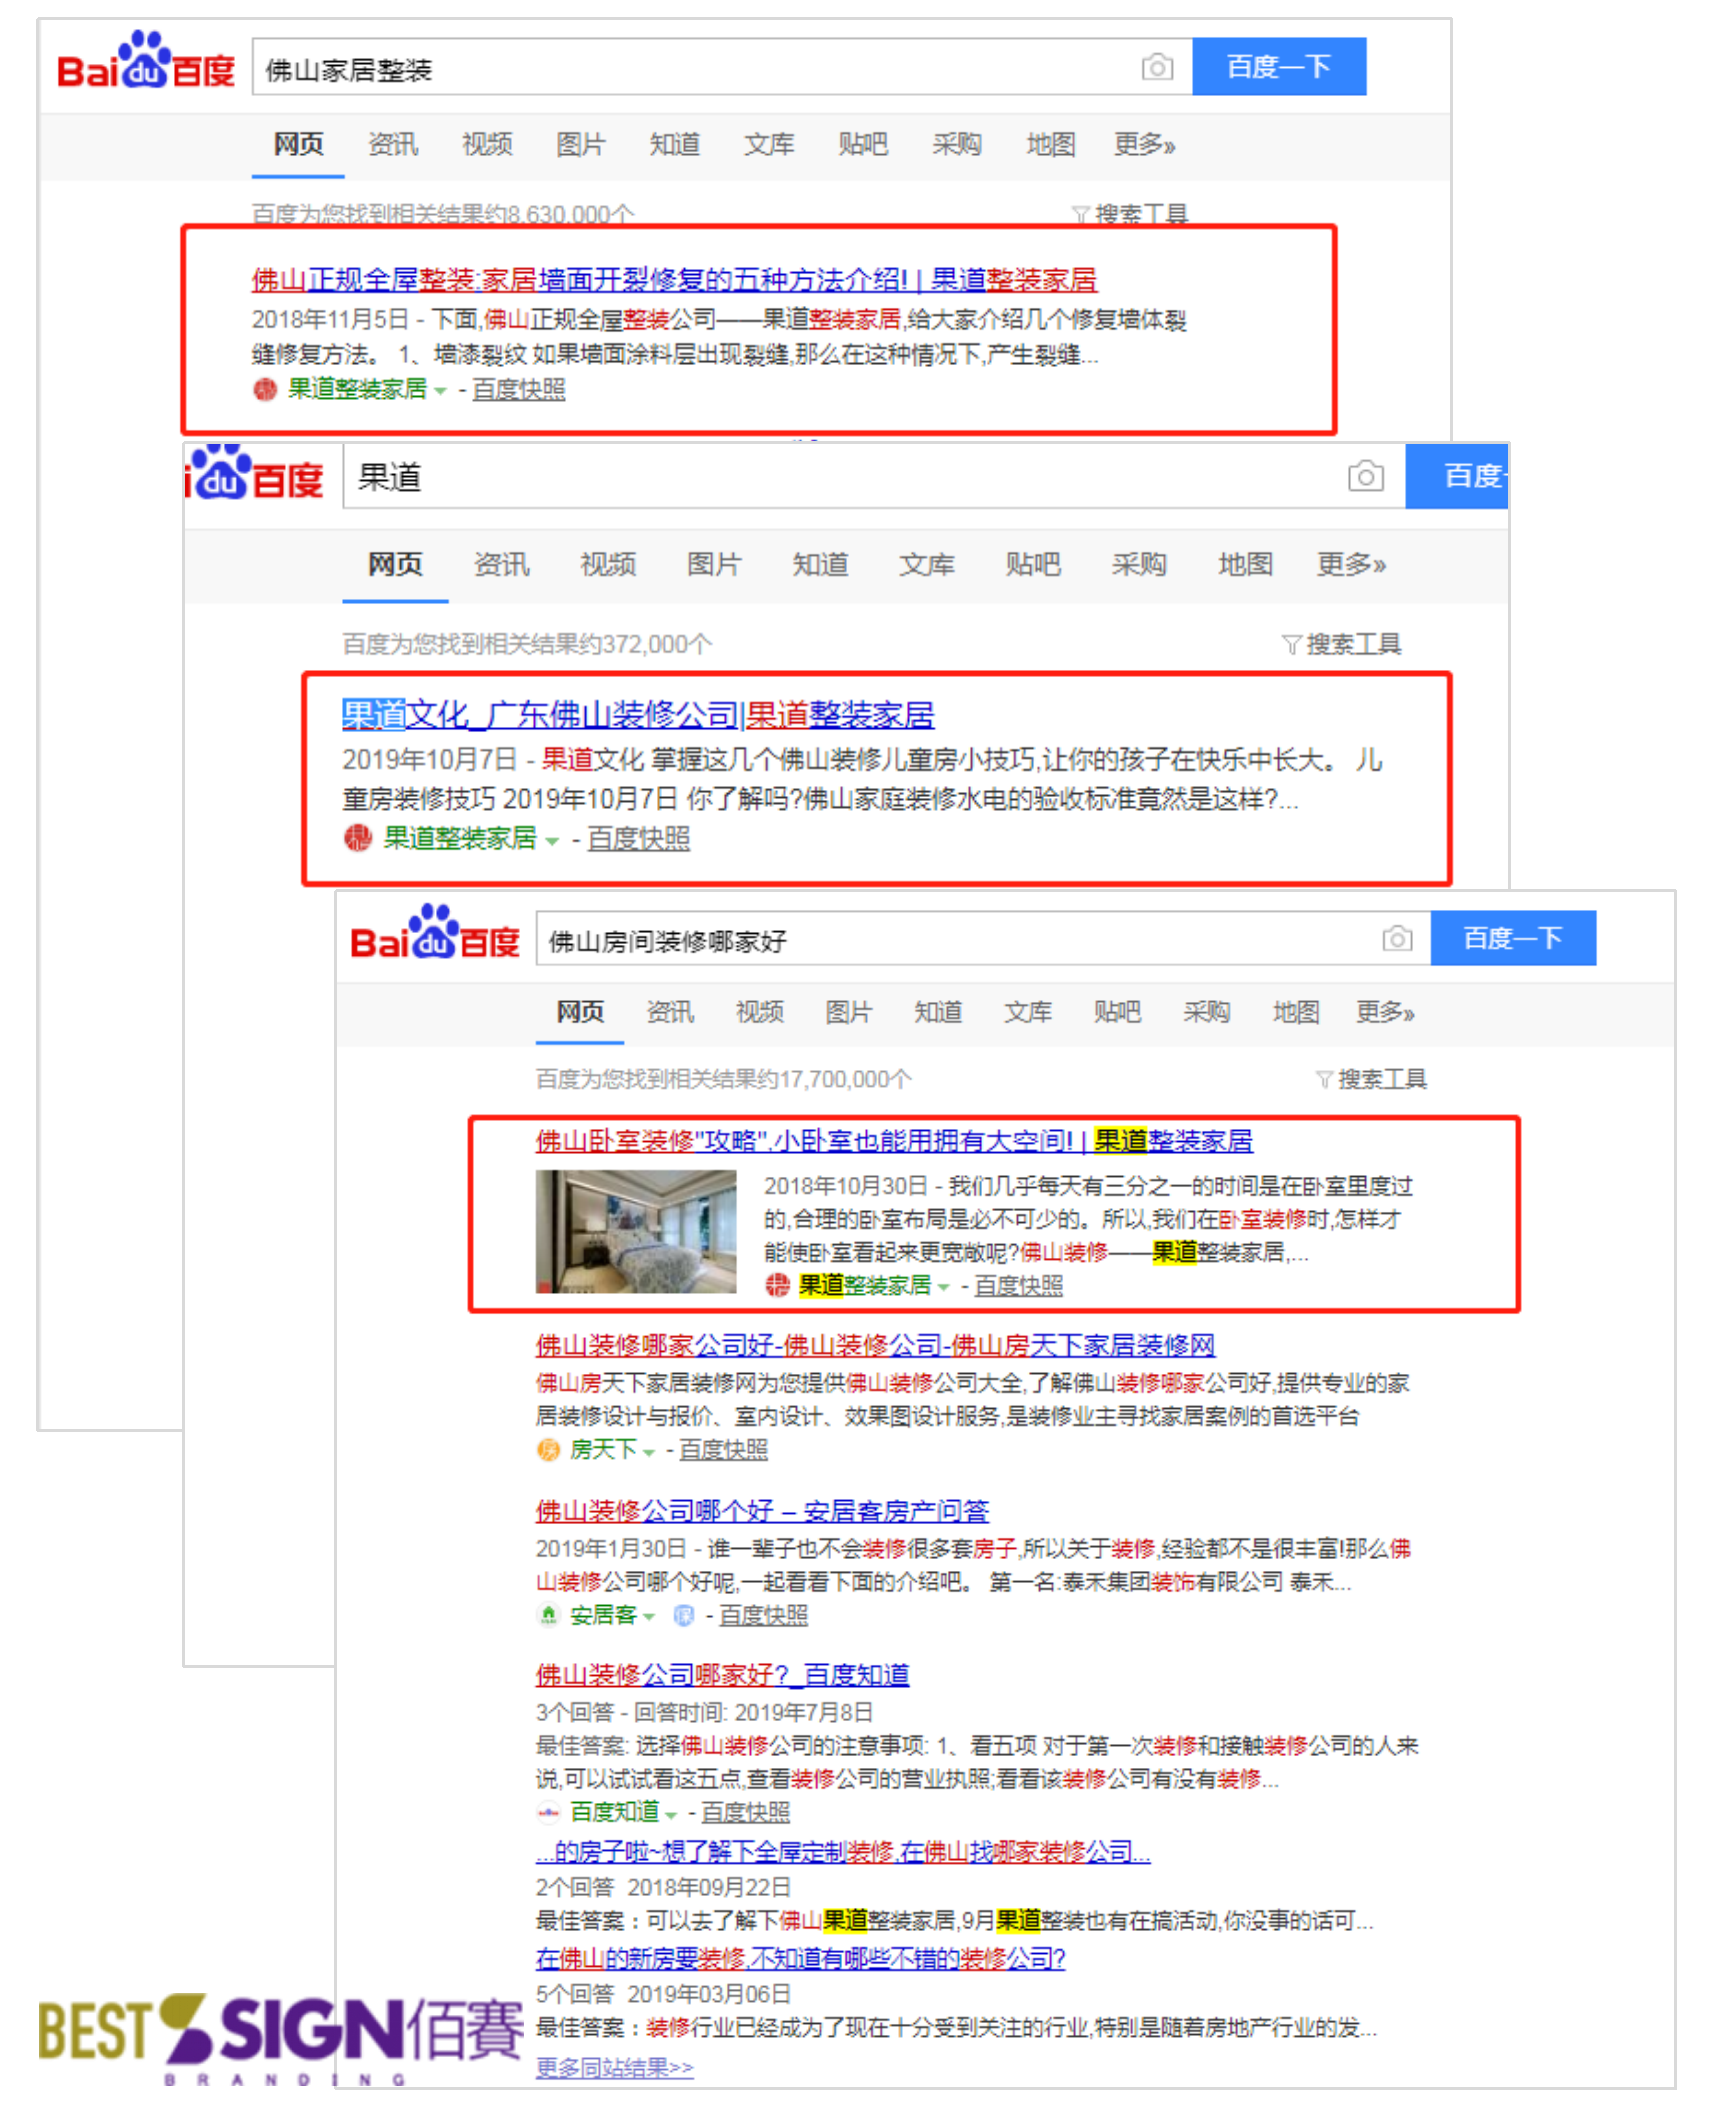The width and height of the screenshot is (1714, 2122).
Task: Expand the arrow next to 百度知道
Action: point(670,1814)
